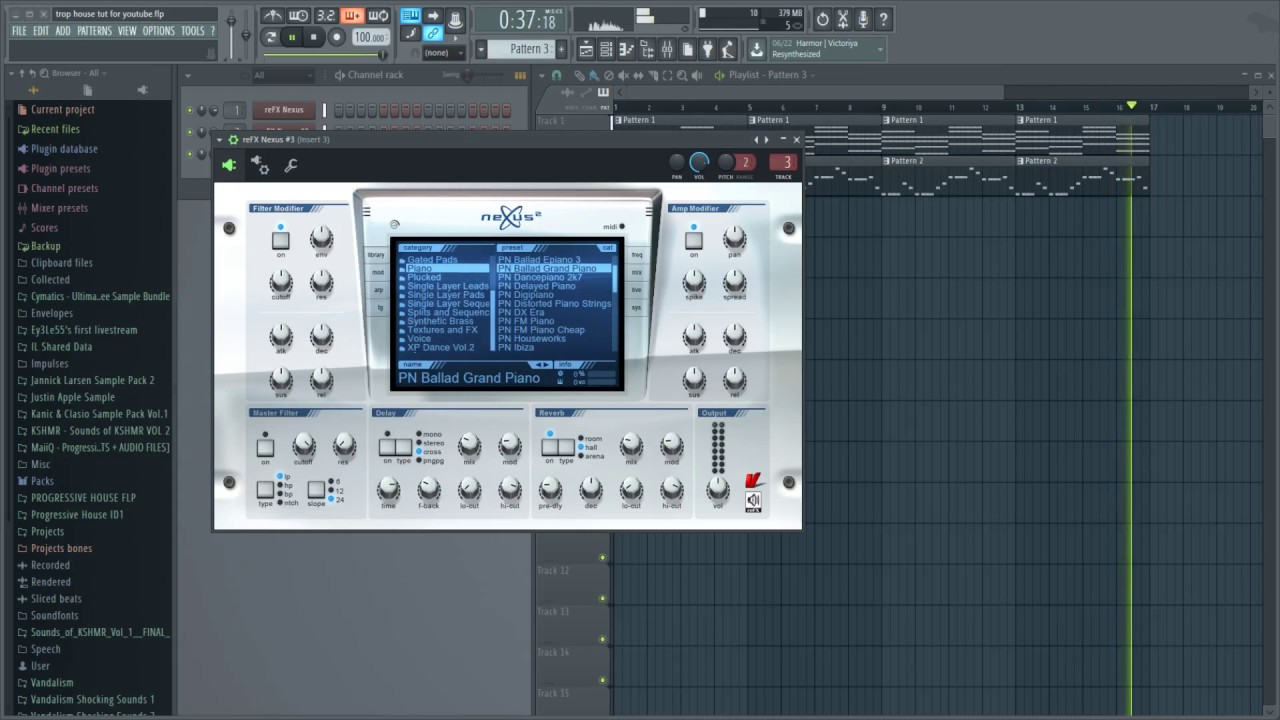Stop playback with the stop button
1280x720 pixels.
313,37
